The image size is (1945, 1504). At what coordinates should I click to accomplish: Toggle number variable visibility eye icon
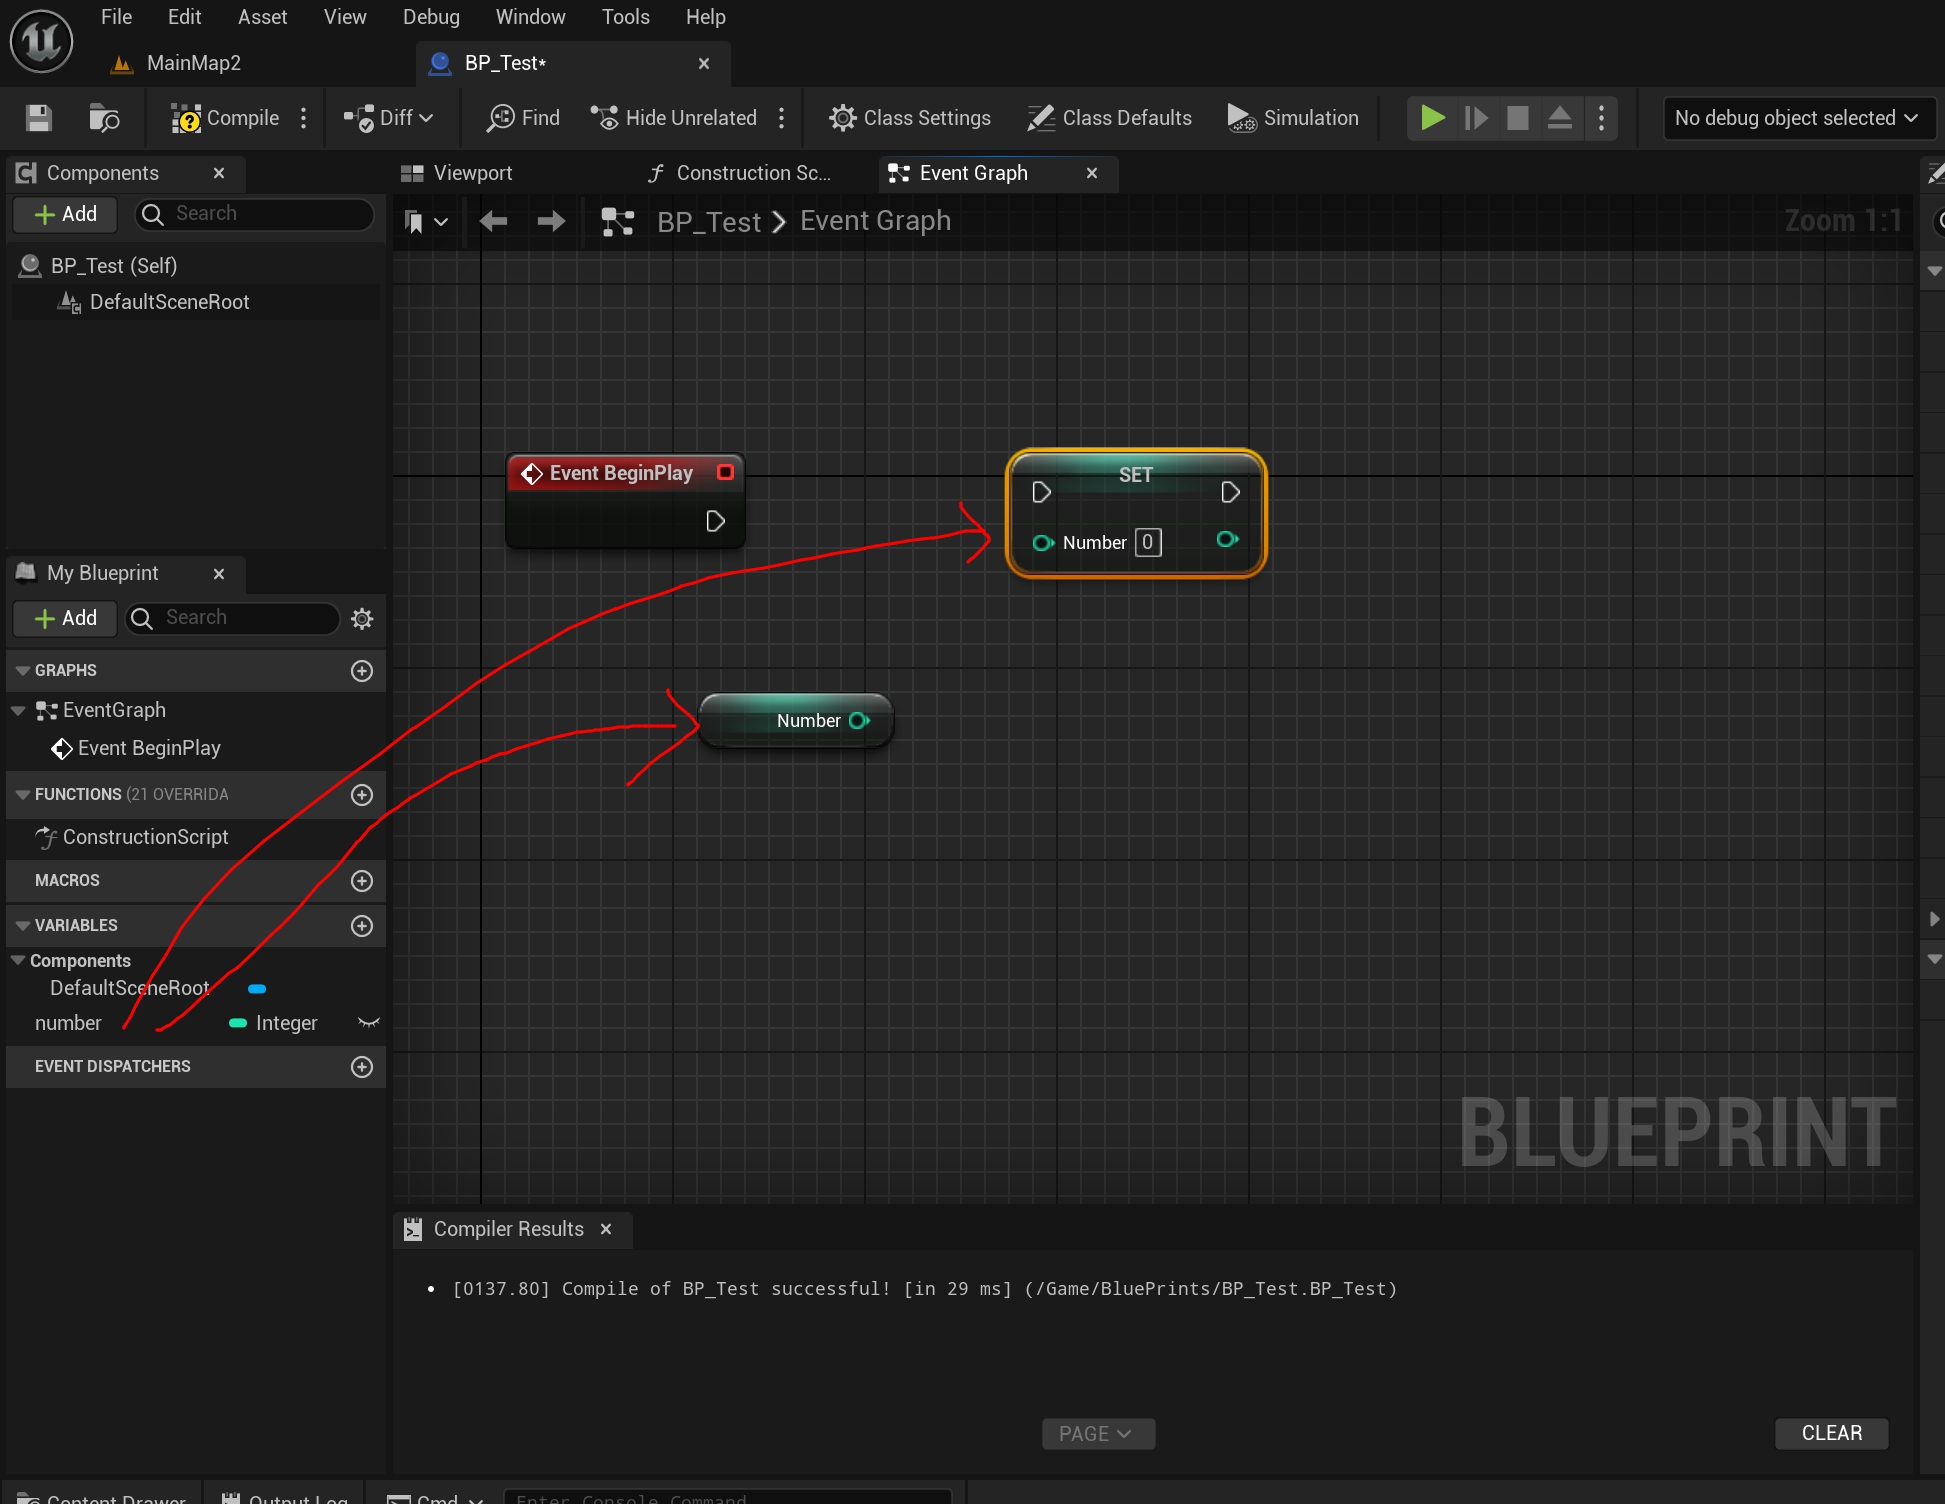coord(368,1023)
